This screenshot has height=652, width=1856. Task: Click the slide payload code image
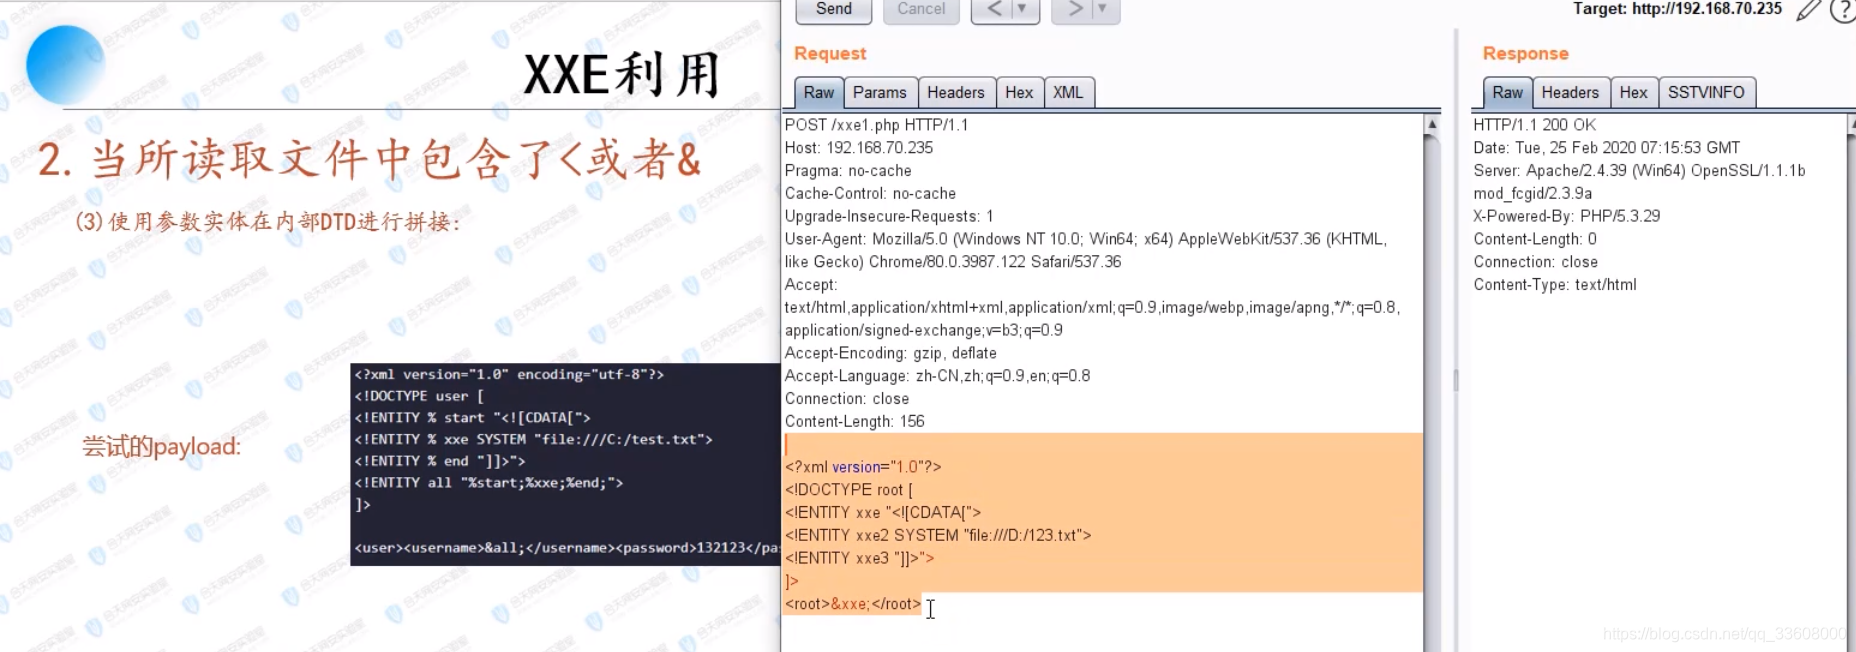point(565,464)
